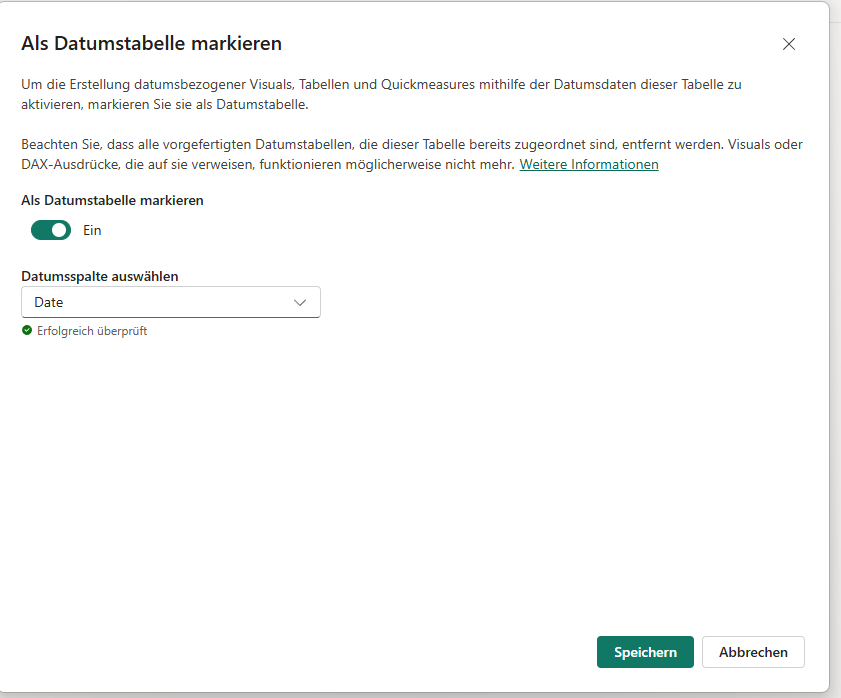Click the white knob of the toggle
The width and height of the screenshot is (841, 698).
coord(59,230)
